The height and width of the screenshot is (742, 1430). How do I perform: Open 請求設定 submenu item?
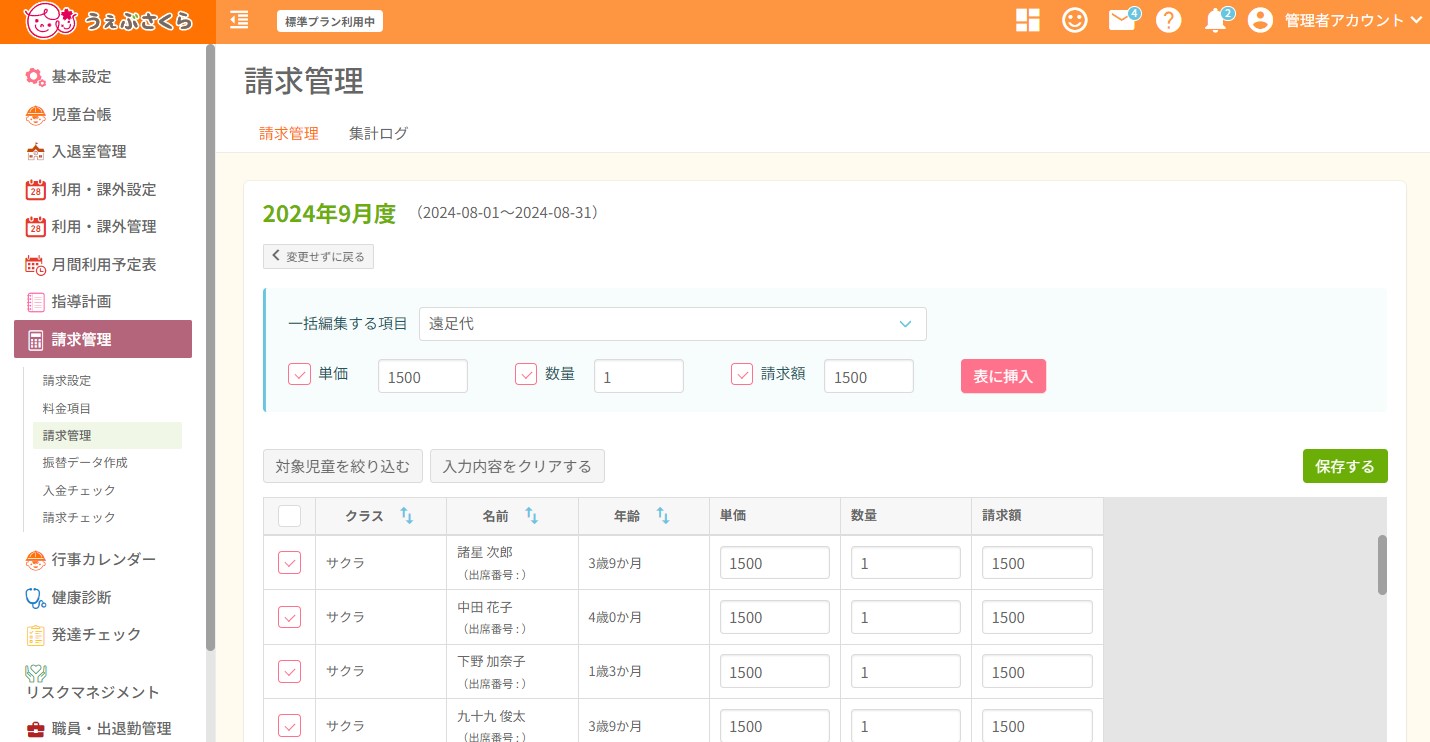click(67, 381)
